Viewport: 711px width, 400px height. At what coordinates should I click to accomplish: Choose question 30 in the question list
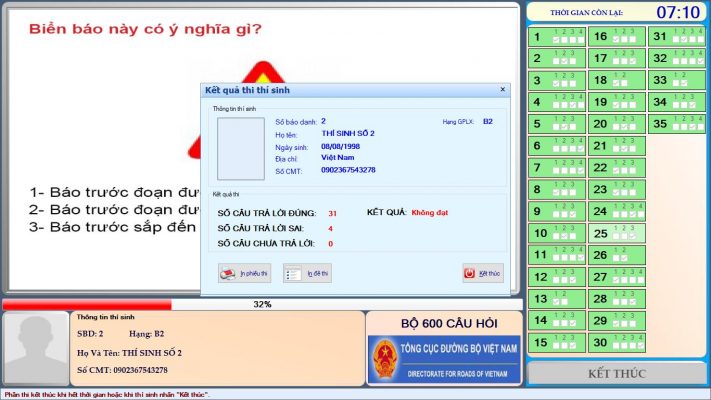coord(616,342)
